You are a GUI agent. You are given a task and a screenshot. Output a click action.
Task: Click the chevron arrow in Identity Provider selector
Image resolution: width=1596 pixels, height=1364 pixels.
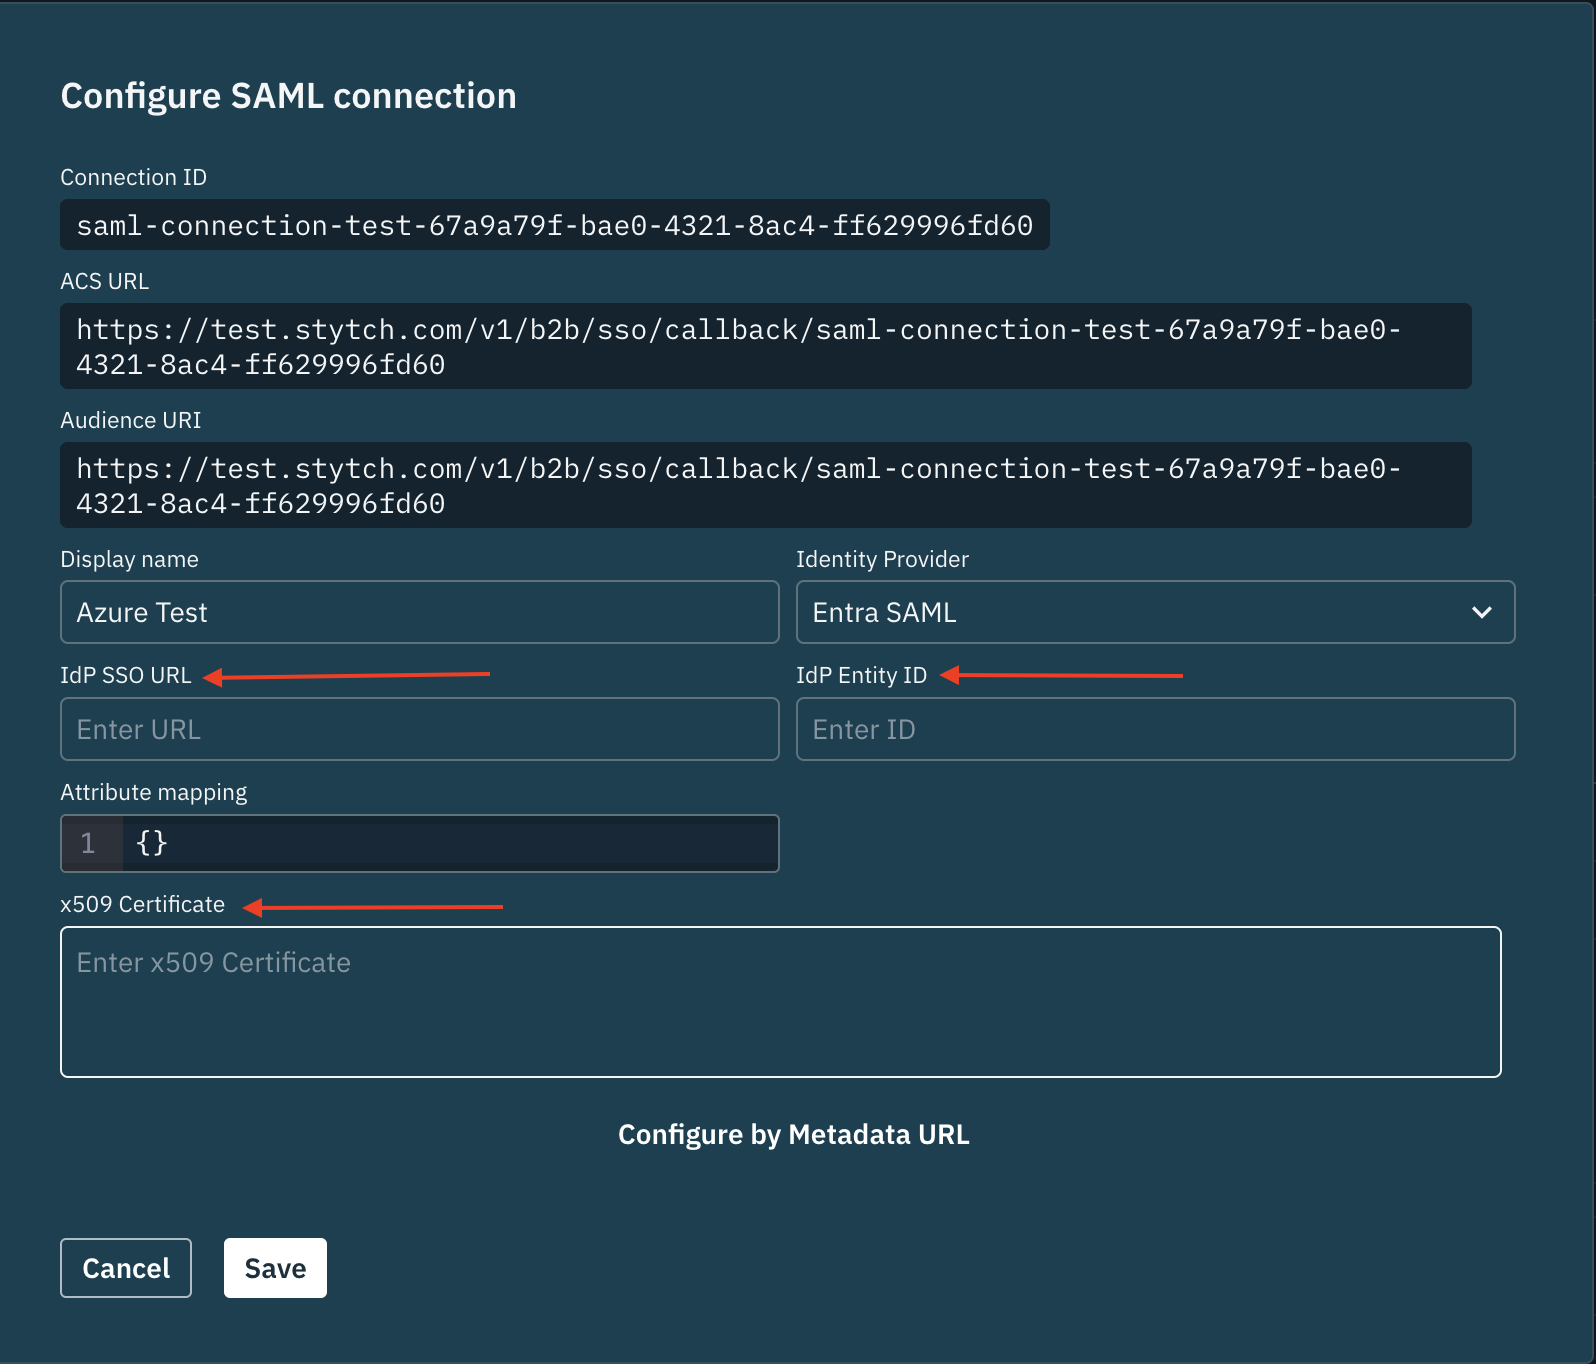pos(1481,612)
